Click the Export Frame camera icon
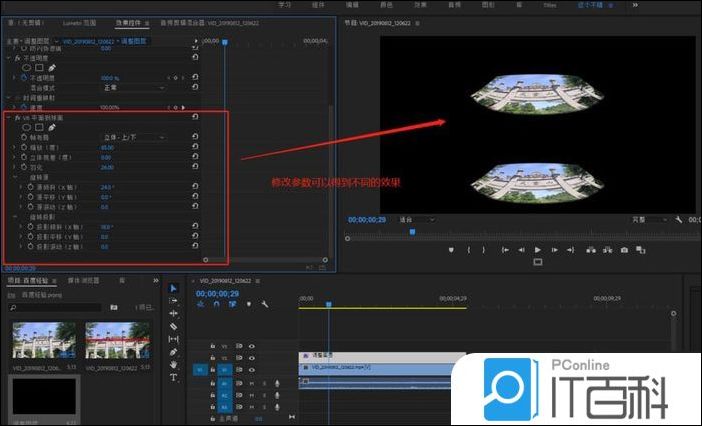 [624, 249]
